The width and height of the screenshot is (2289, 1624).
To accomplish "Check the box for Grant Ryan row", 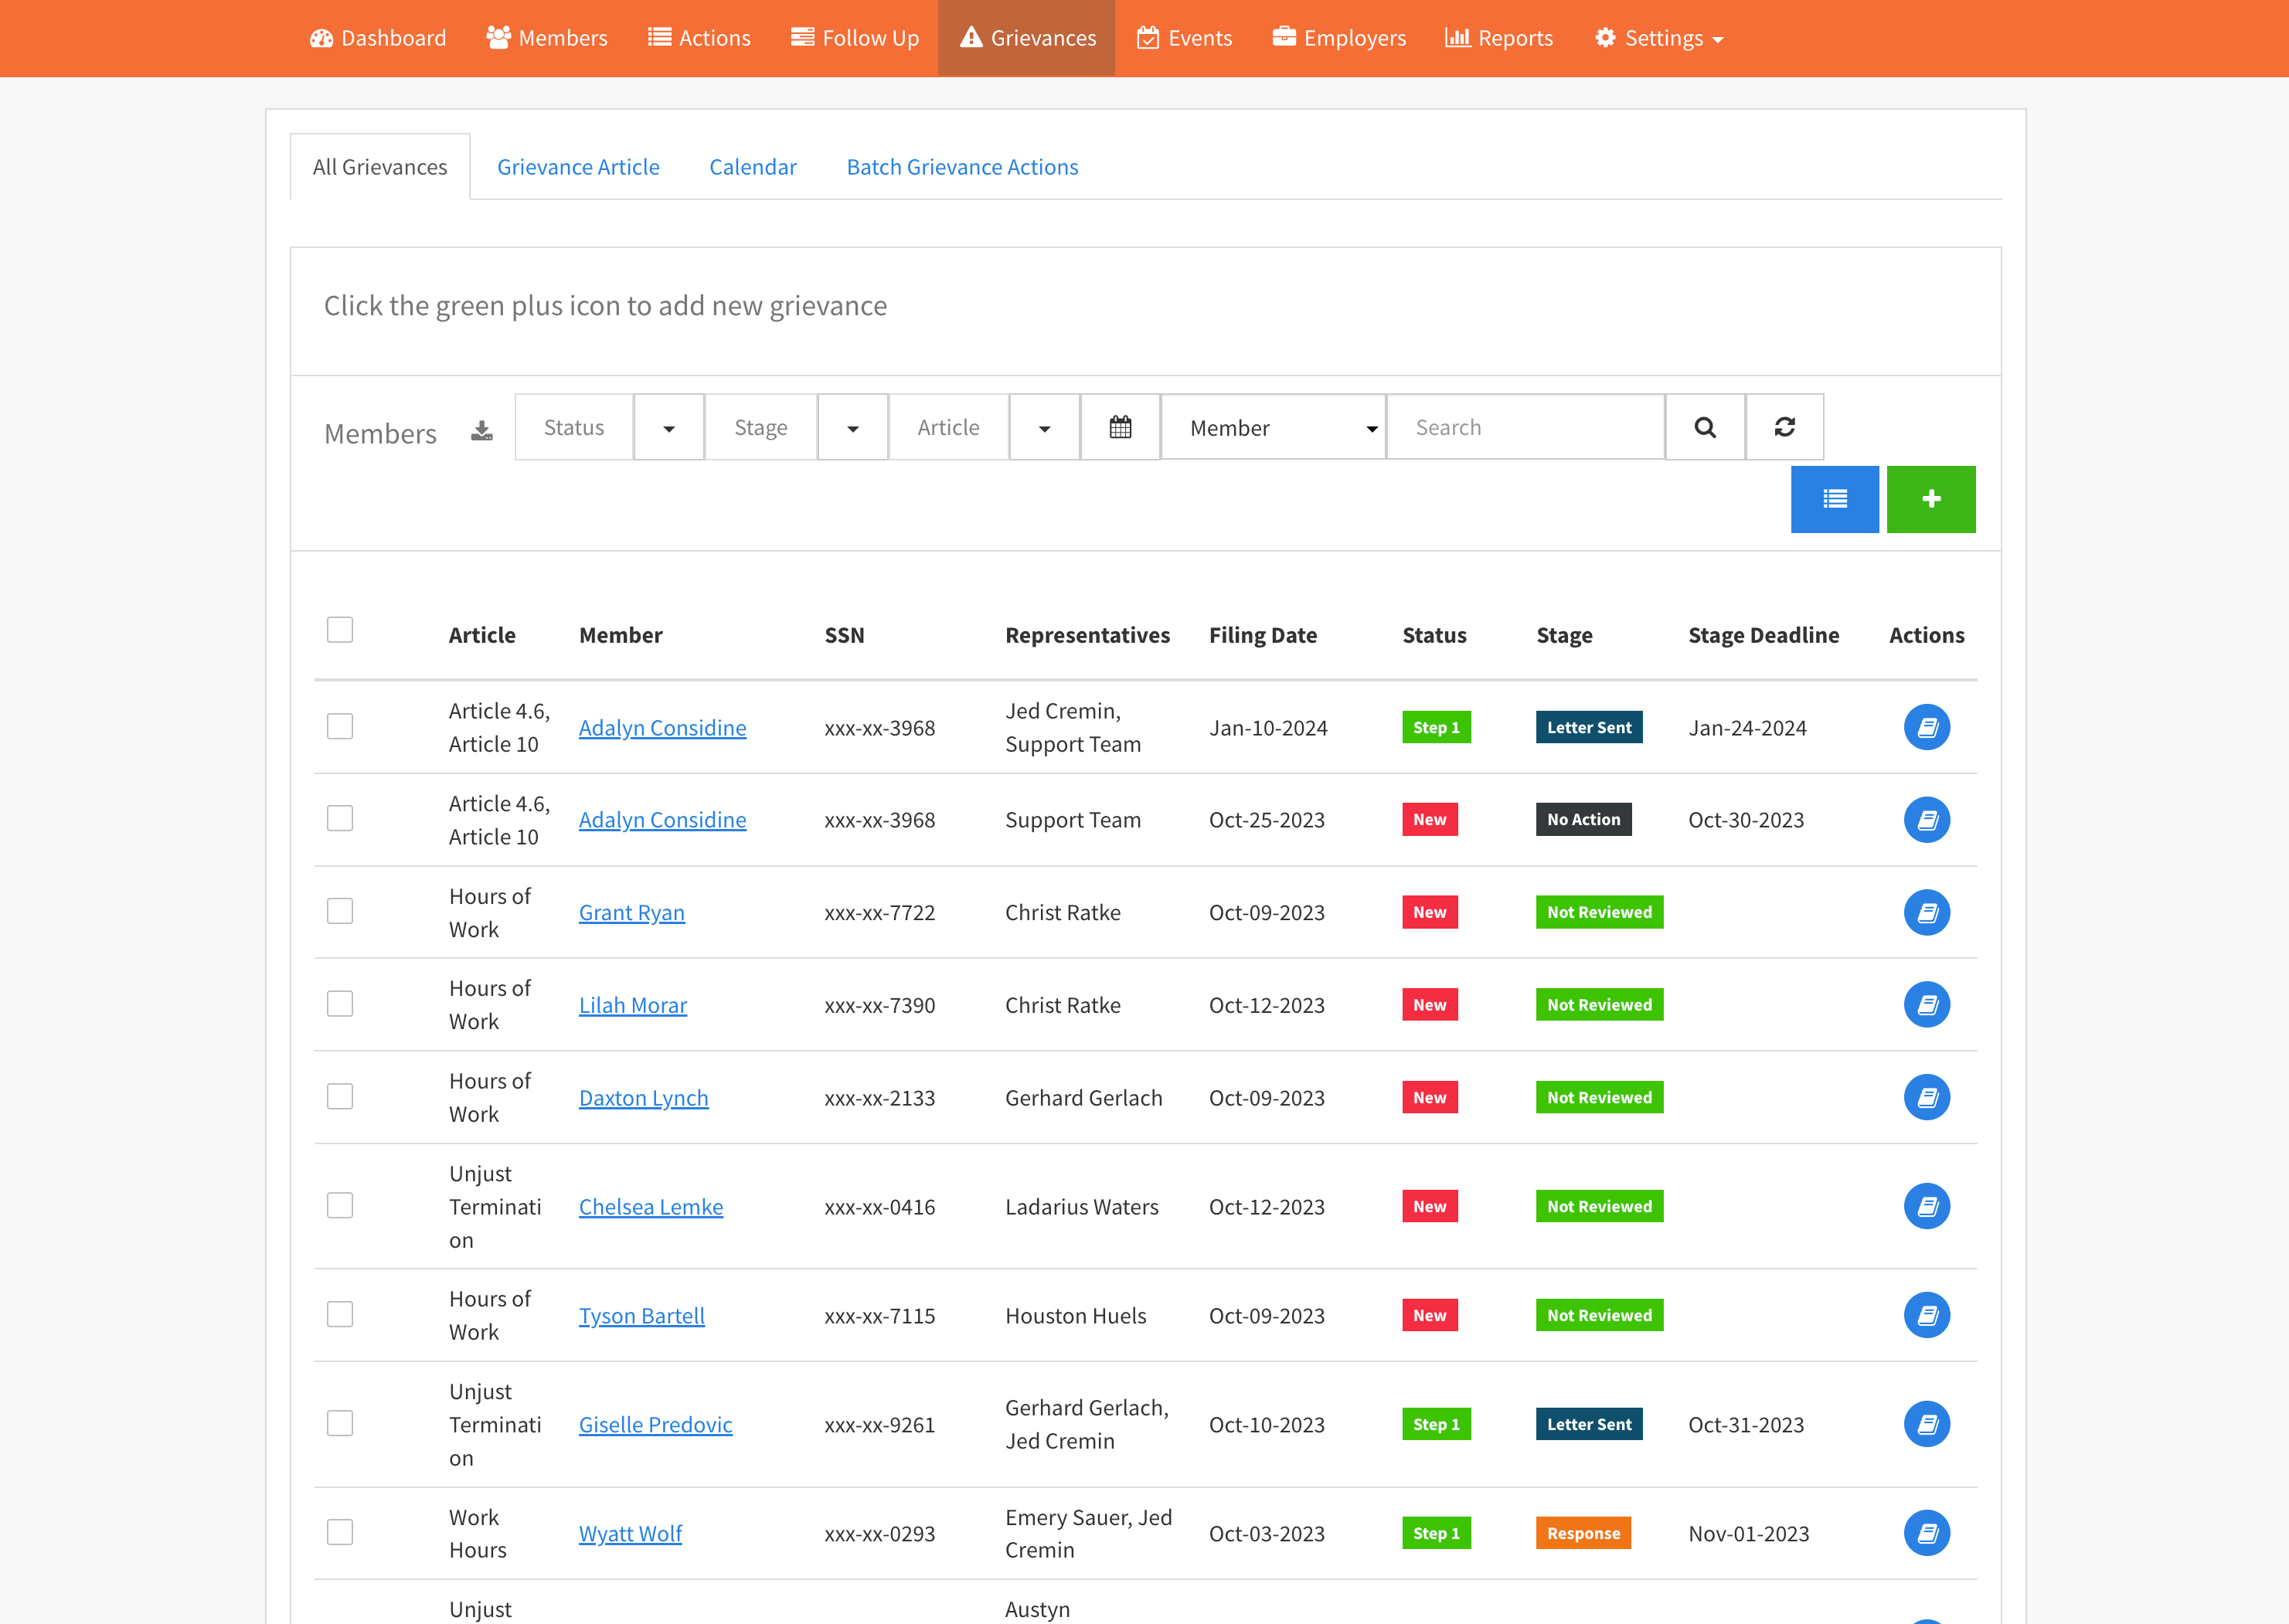I will pyautogui.click(x=340, y=911).
